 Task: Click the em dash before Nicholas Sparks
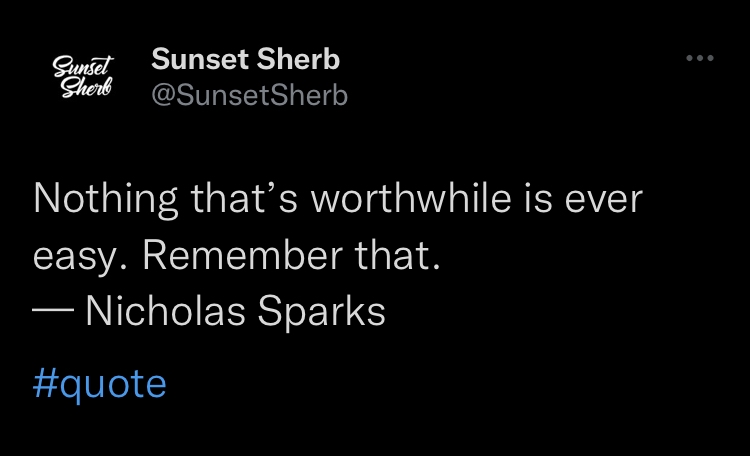pyautogui.click(x=53, y=310)
